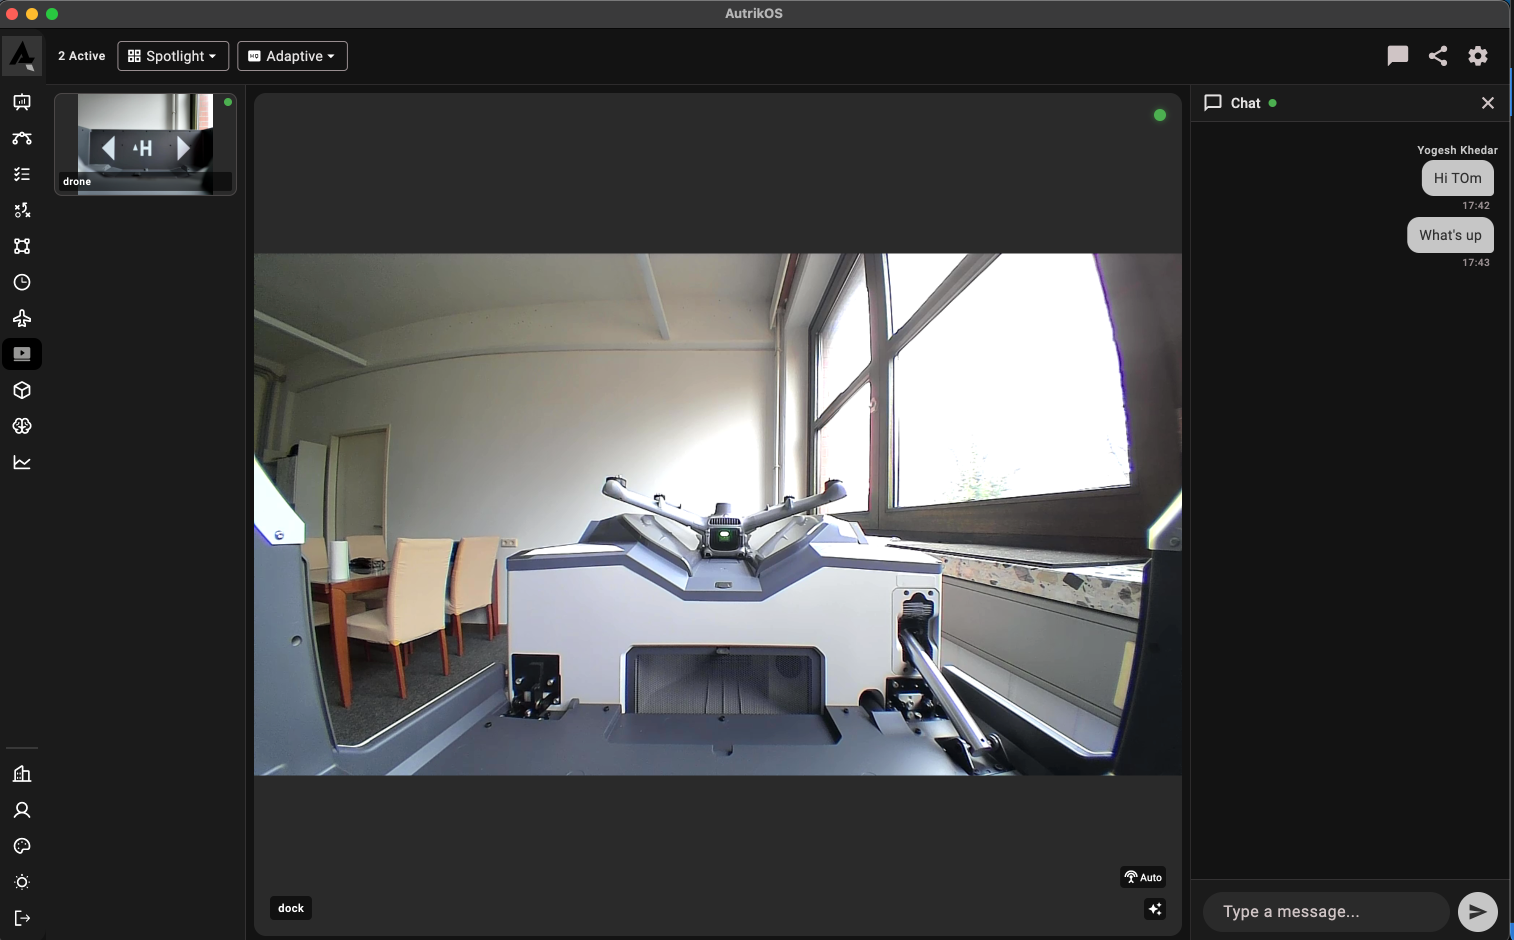Viewport: 1514px width, 940px height.
Task: Open the settings gear menu
Action: point(1478,56)
